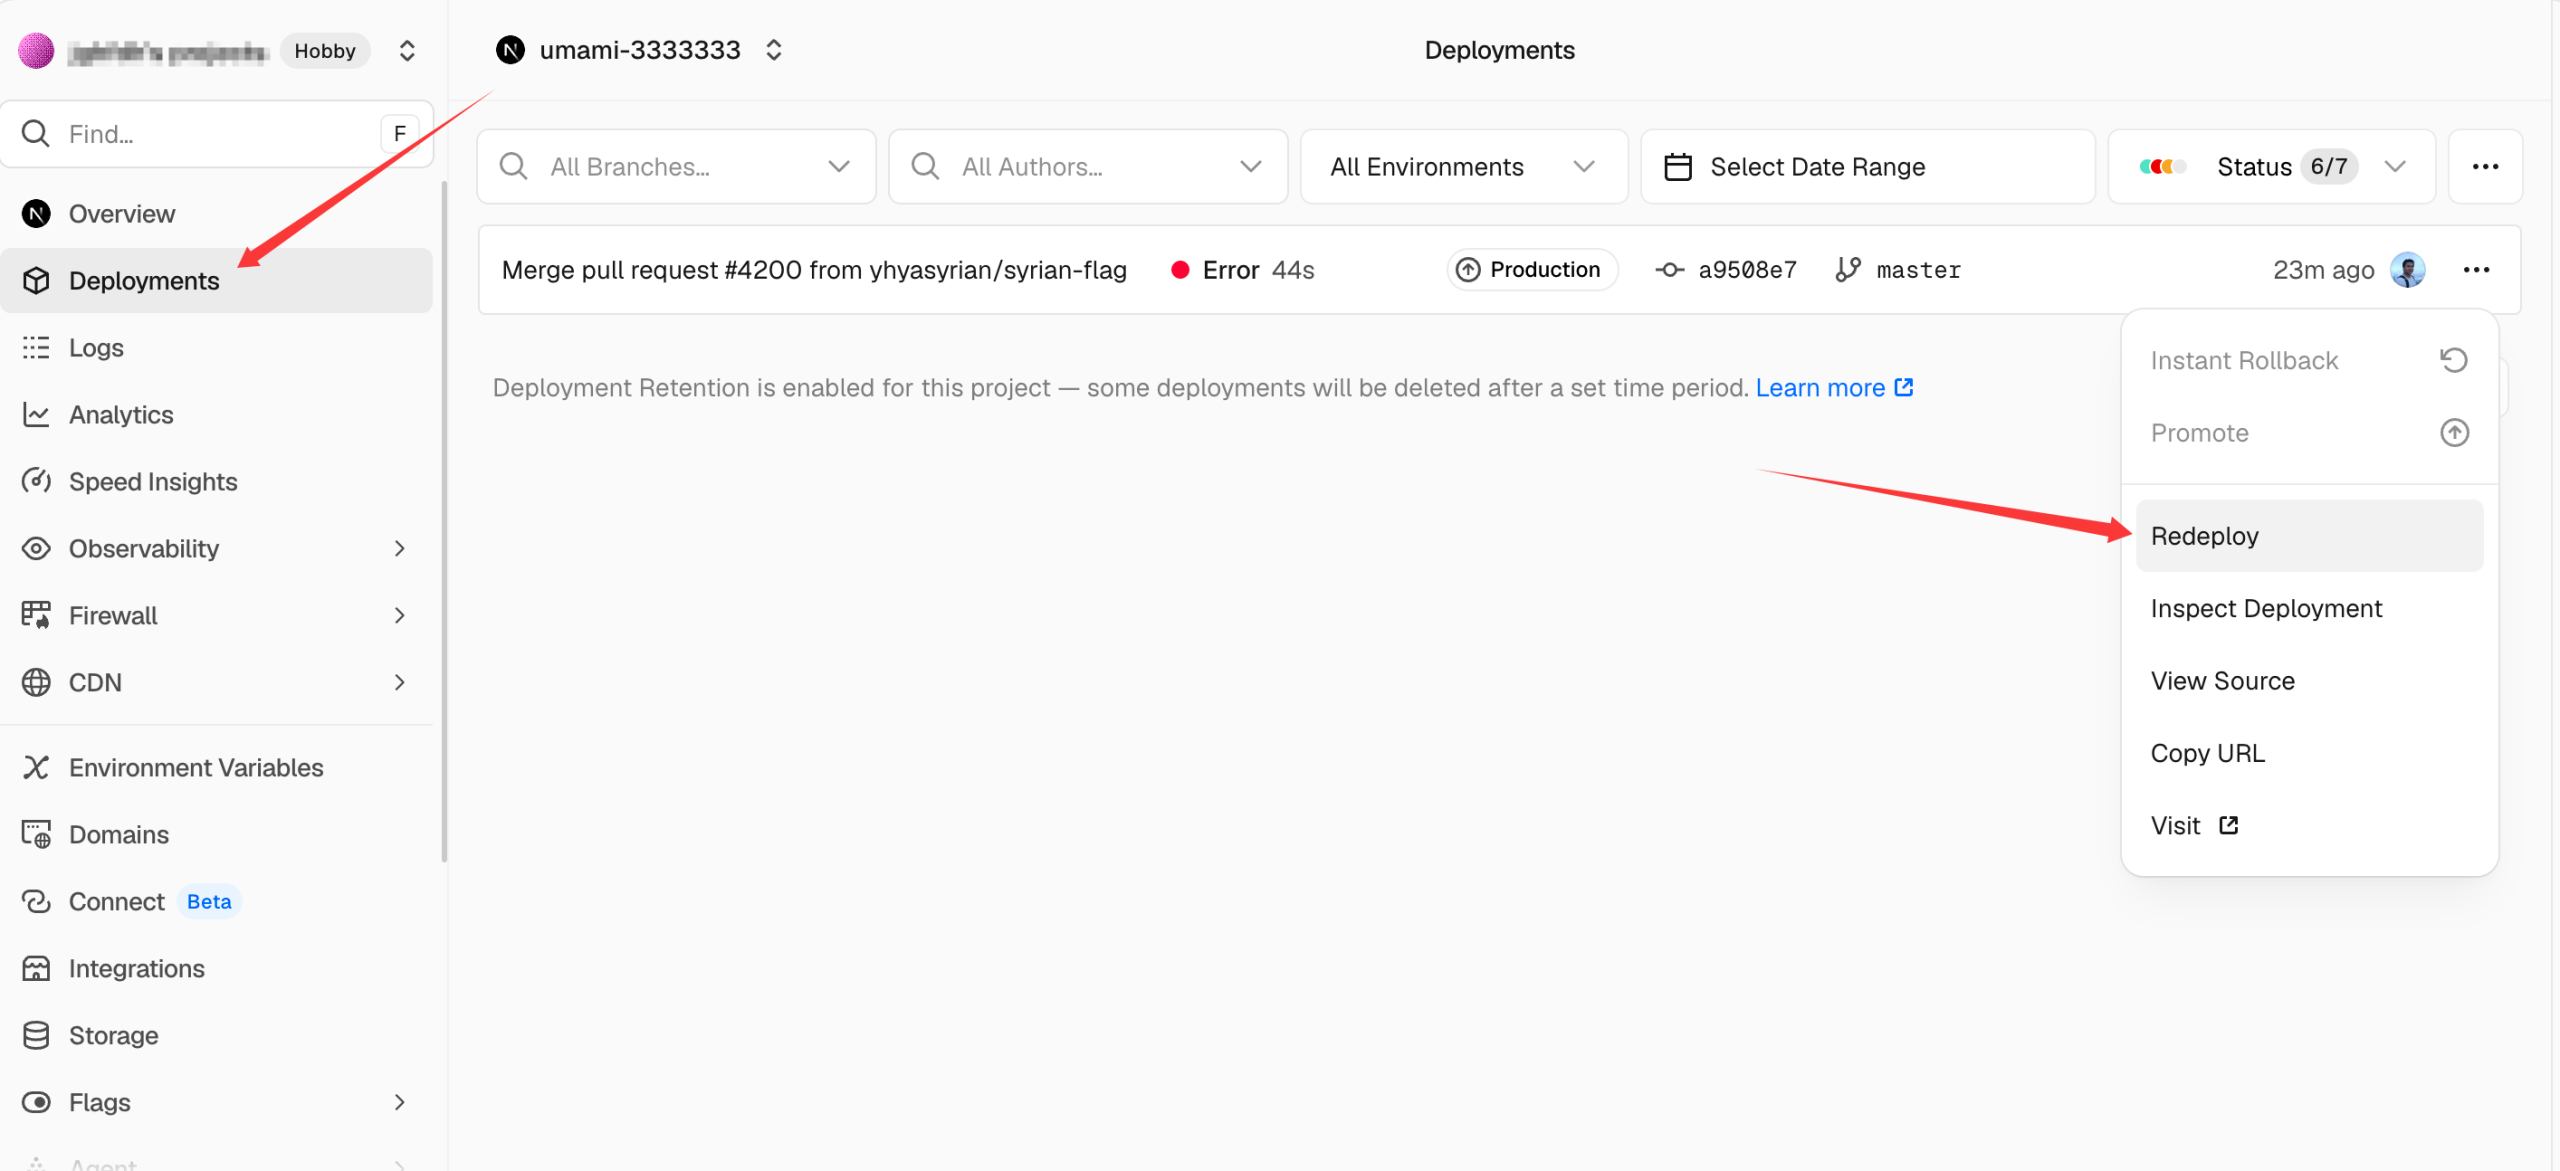Click the CDN globe icon
This screenshot has height=1171, width=2560.
click(x=36, y=682)
